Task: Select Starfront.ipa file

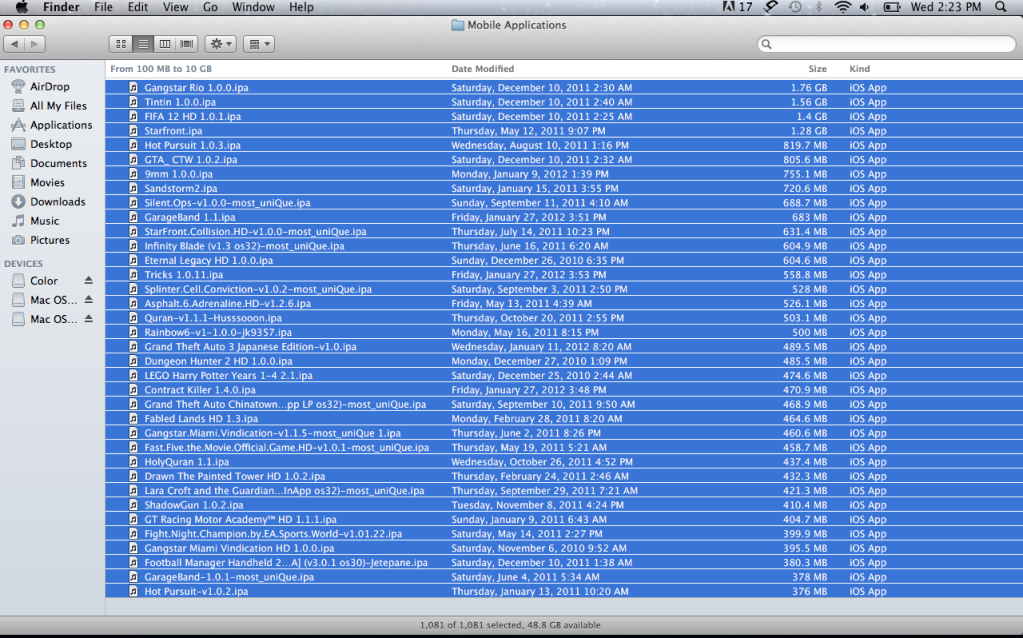Action: 564,130
